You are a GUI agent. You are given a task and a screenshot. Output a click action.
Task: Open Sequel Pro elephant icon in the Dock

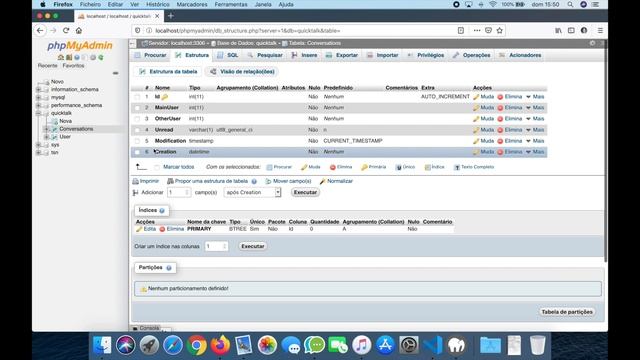point(456,345)
